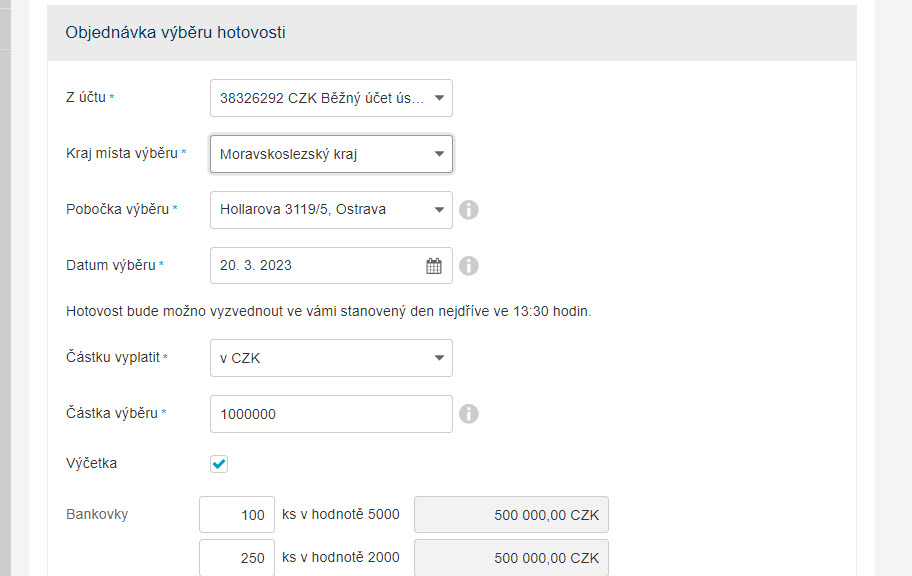The width and height of the screenshot is (912, 576).
Task: Open the Z účtu account dropdown
Action: [x=331, y=98]
